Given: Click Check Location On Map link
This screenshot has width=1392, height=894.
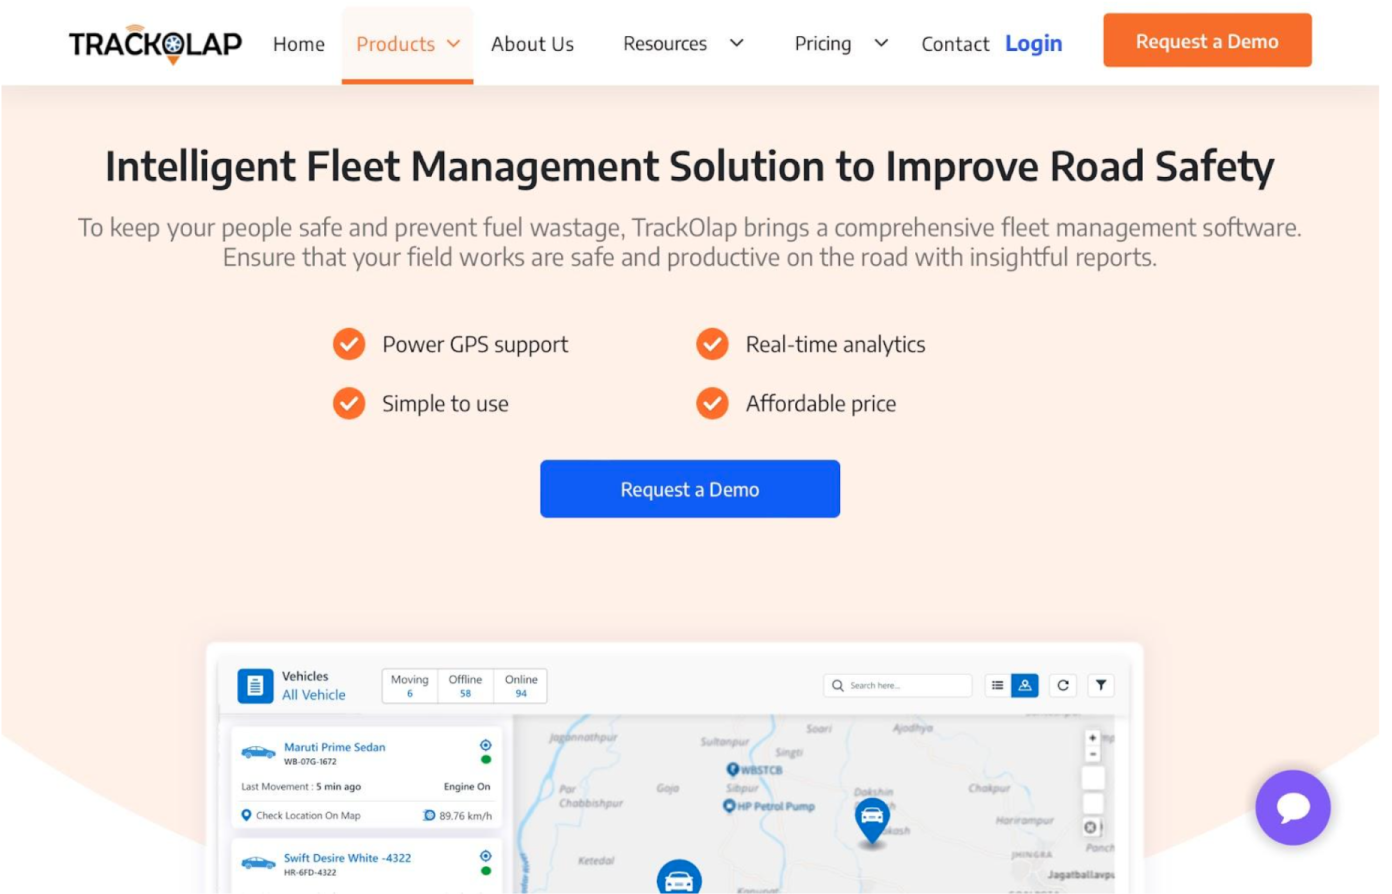Looking at the screenshot, I should coord(308,816).
